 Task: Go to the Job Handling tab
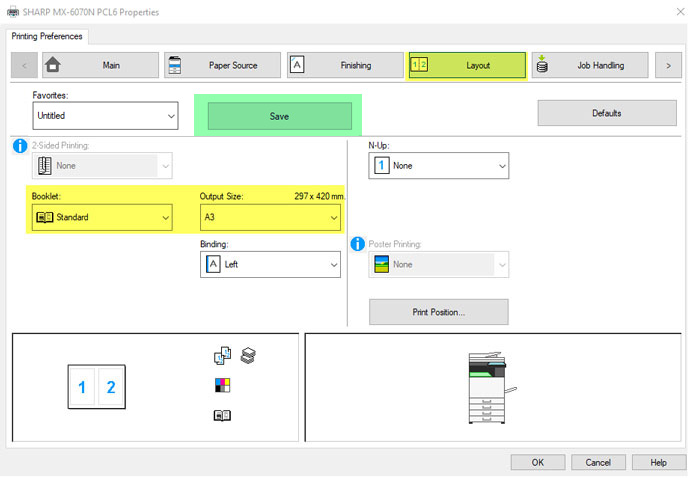click(x=589, y=66)
